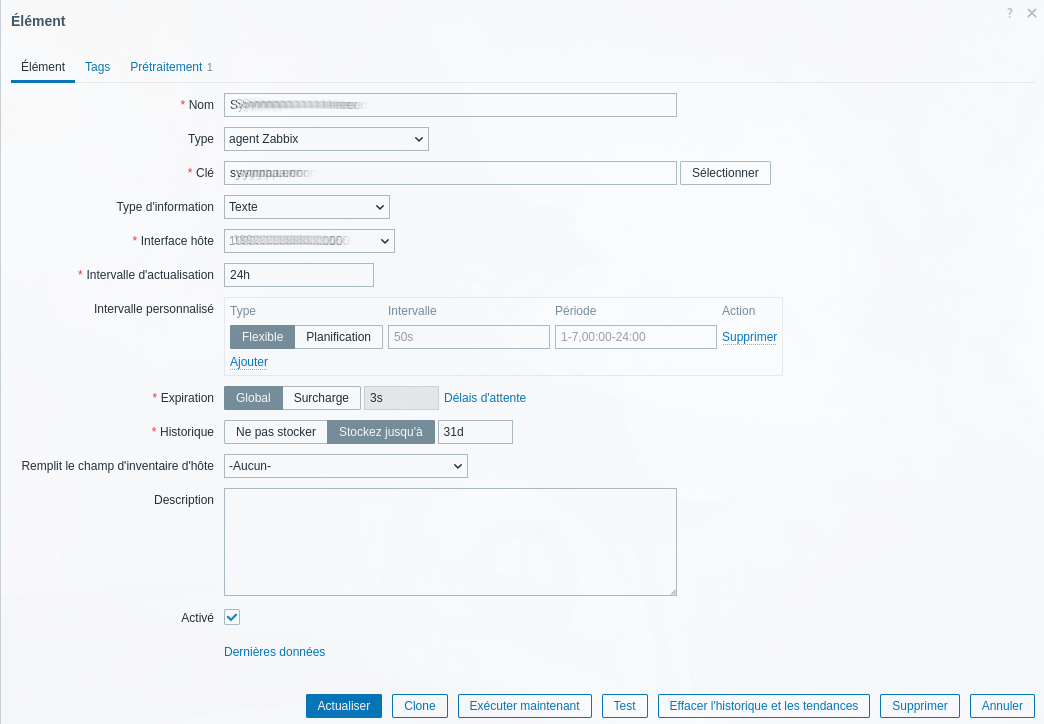The height and width of the screenshot is (724, 1044).
Task: Select Ne pas stocker for Historique
Action: [x=276, y=432]
